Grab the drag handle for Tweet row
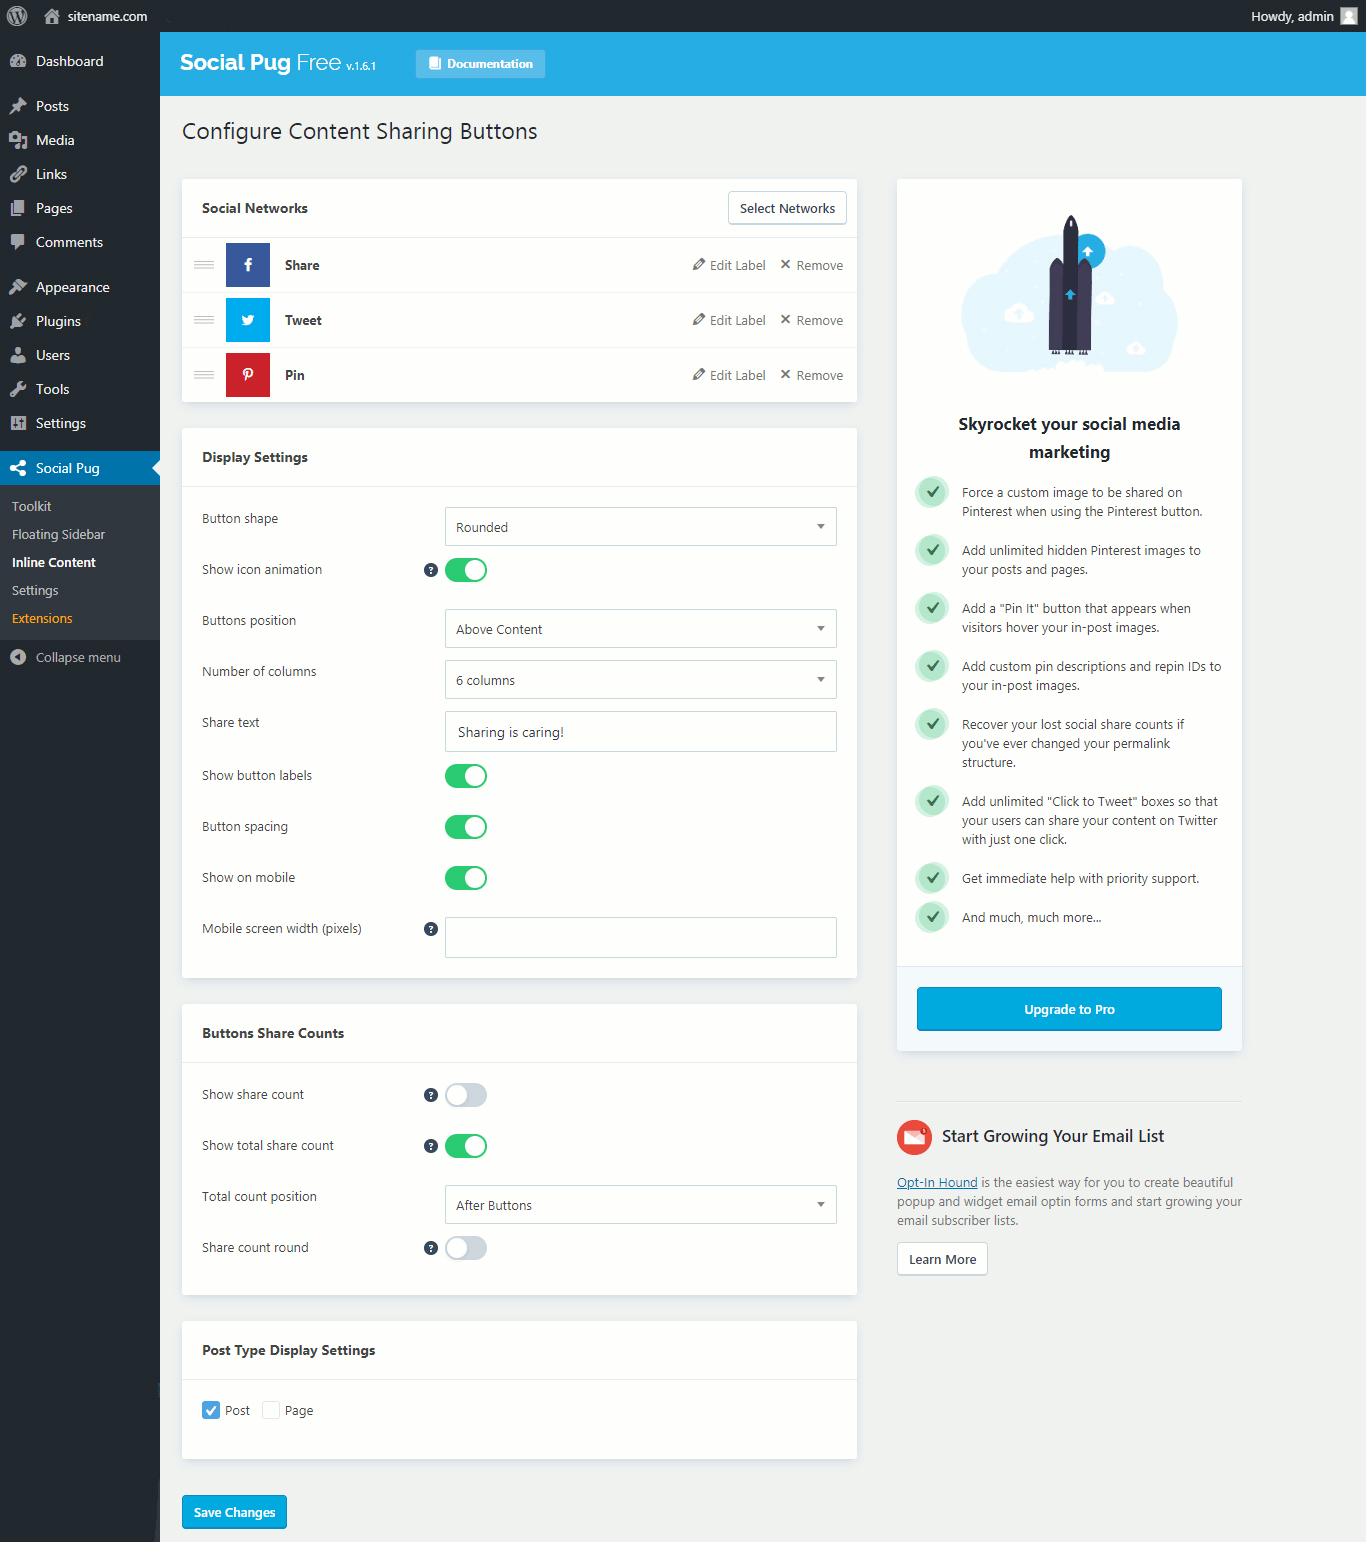The width and height of the screenshot is (1366, 1542). (204, 320)
